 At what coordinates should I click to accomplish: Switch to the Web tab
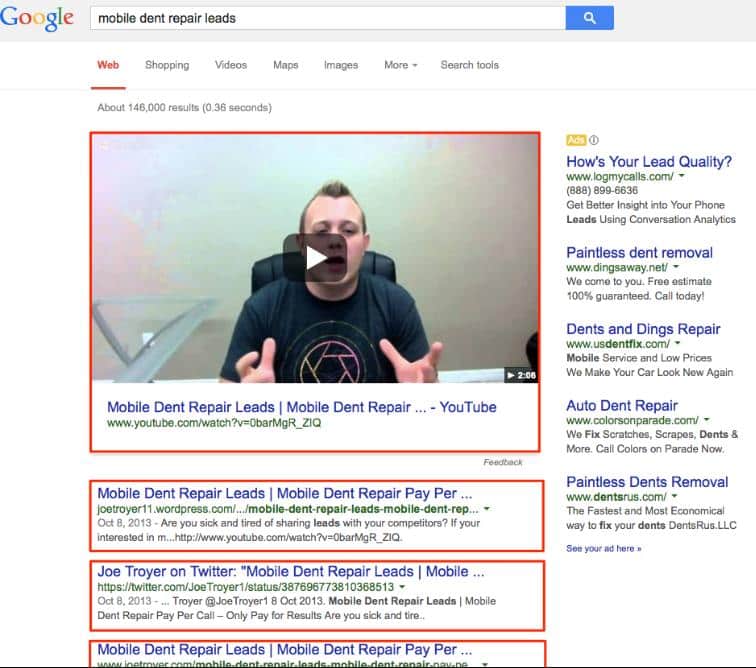108,65
